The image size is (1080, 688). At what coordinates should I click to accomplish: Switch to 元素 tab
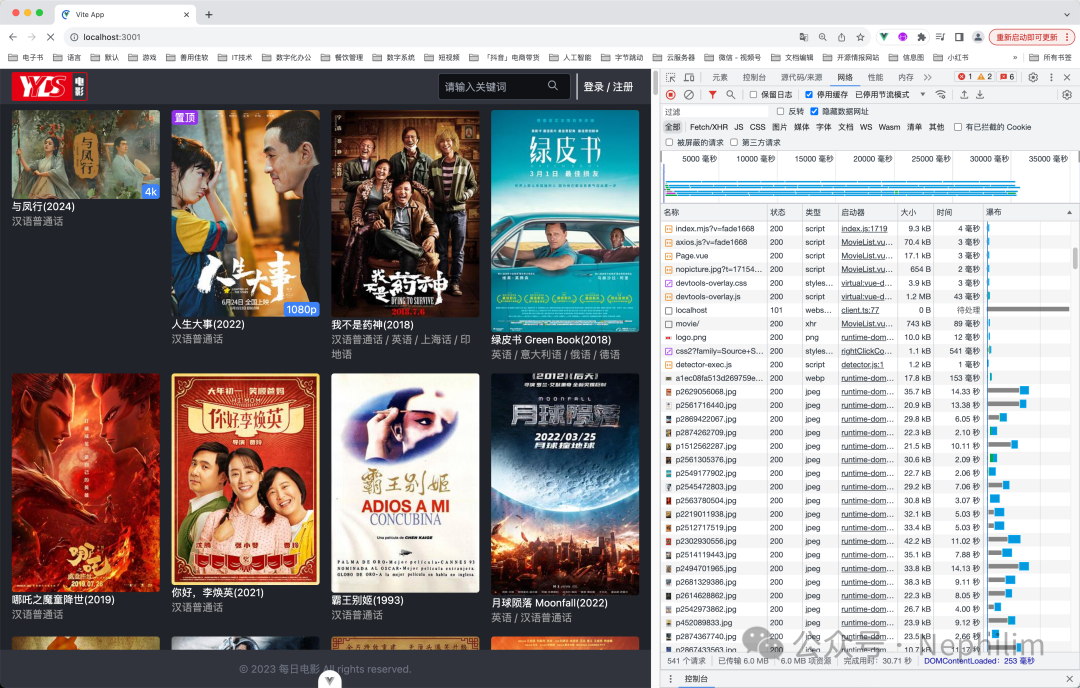click(720, 77)
